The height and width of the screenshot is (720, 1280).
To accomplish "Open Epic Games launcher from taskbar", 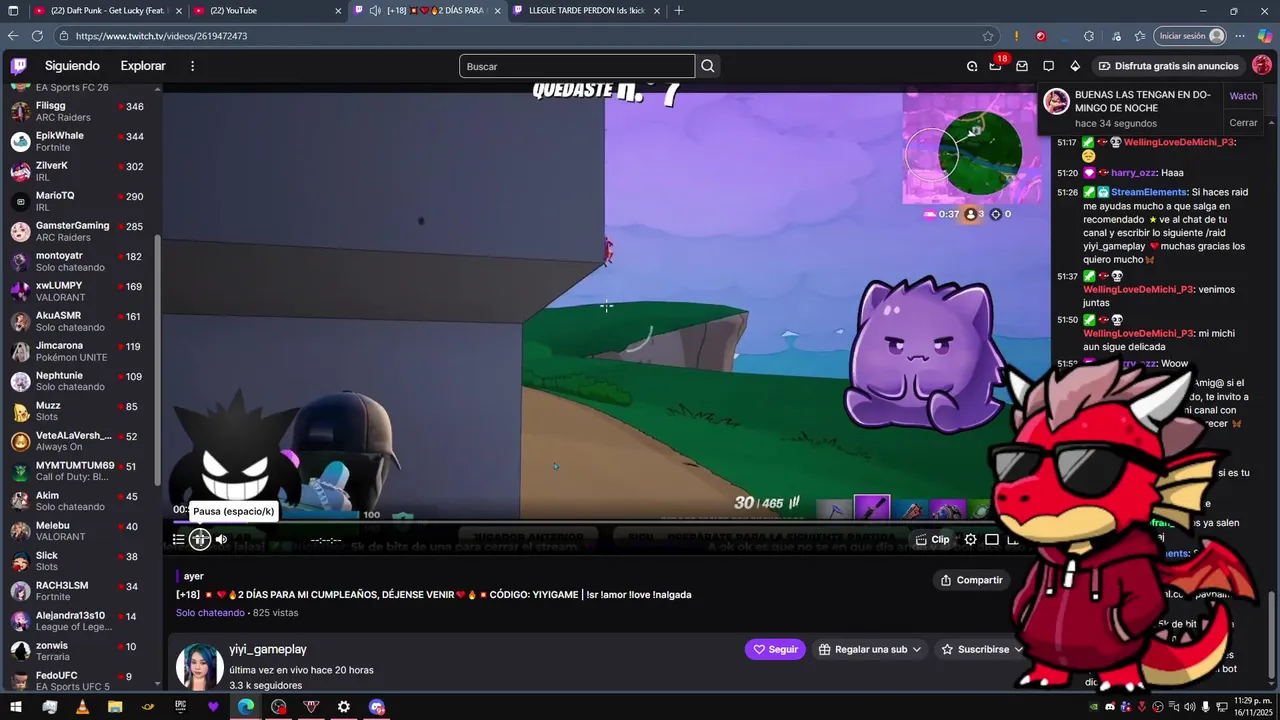I will [180, 707].
